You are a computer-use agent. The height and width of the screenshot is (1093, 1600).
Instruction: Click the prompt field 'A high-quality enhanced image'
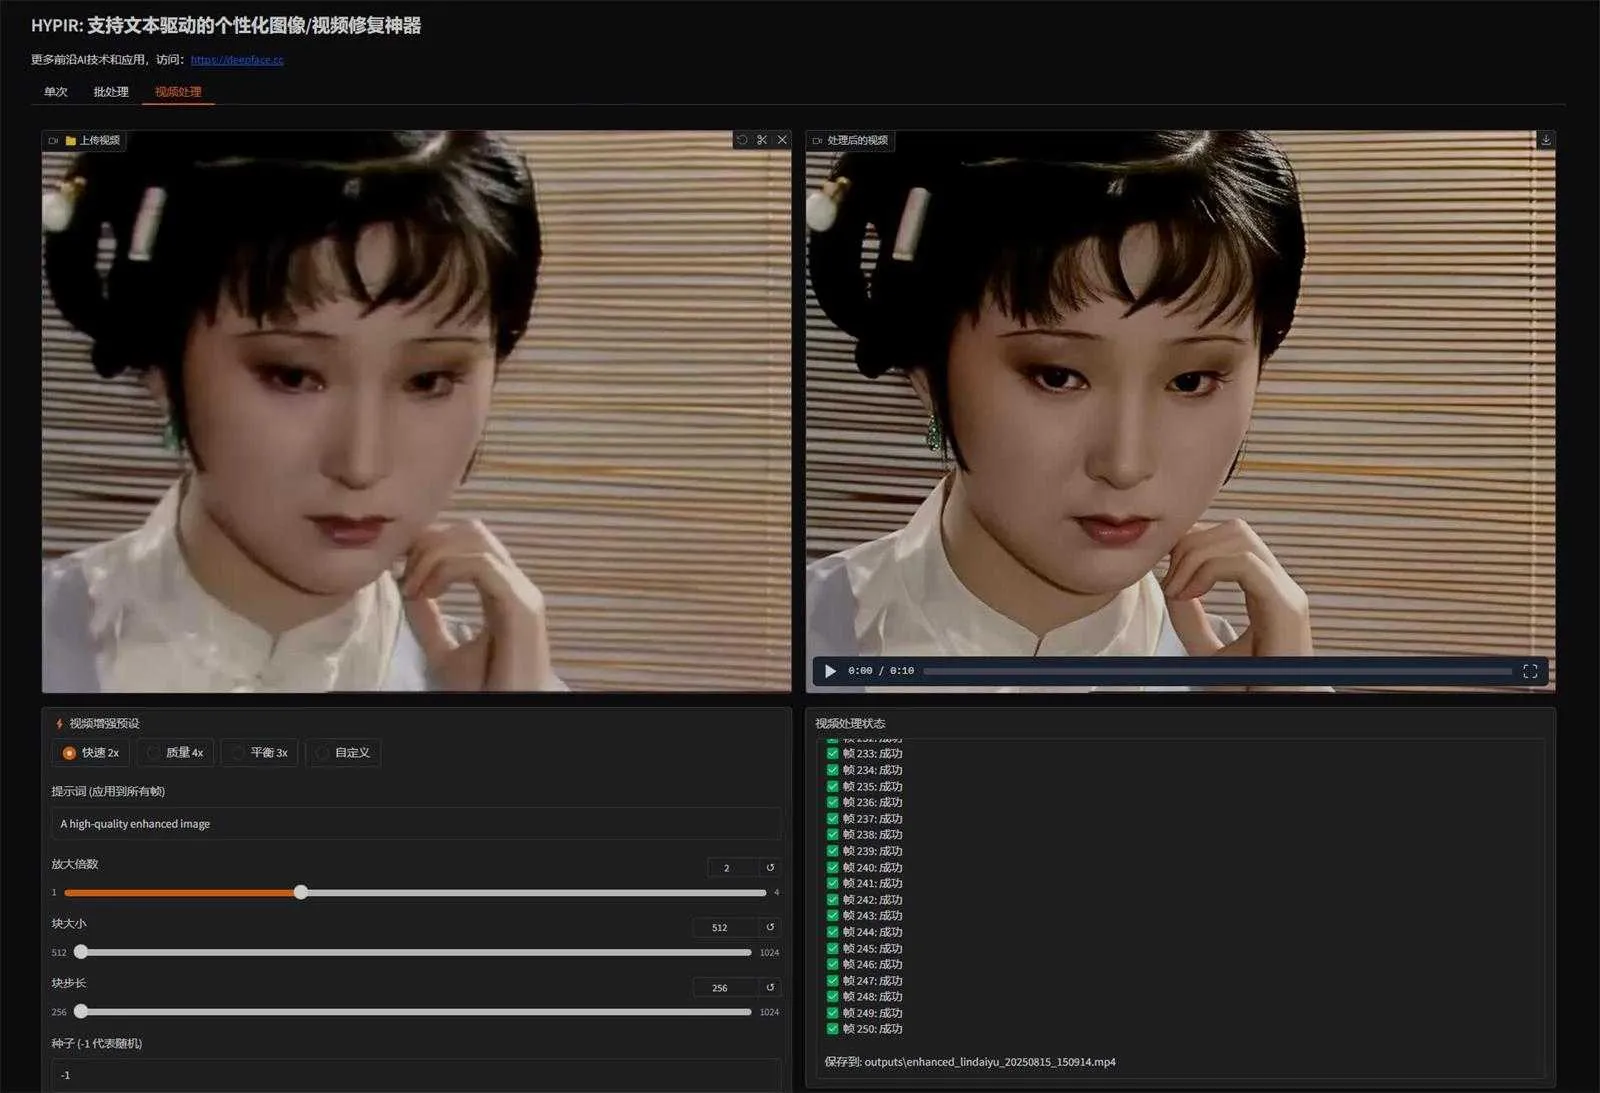(416, 824)
